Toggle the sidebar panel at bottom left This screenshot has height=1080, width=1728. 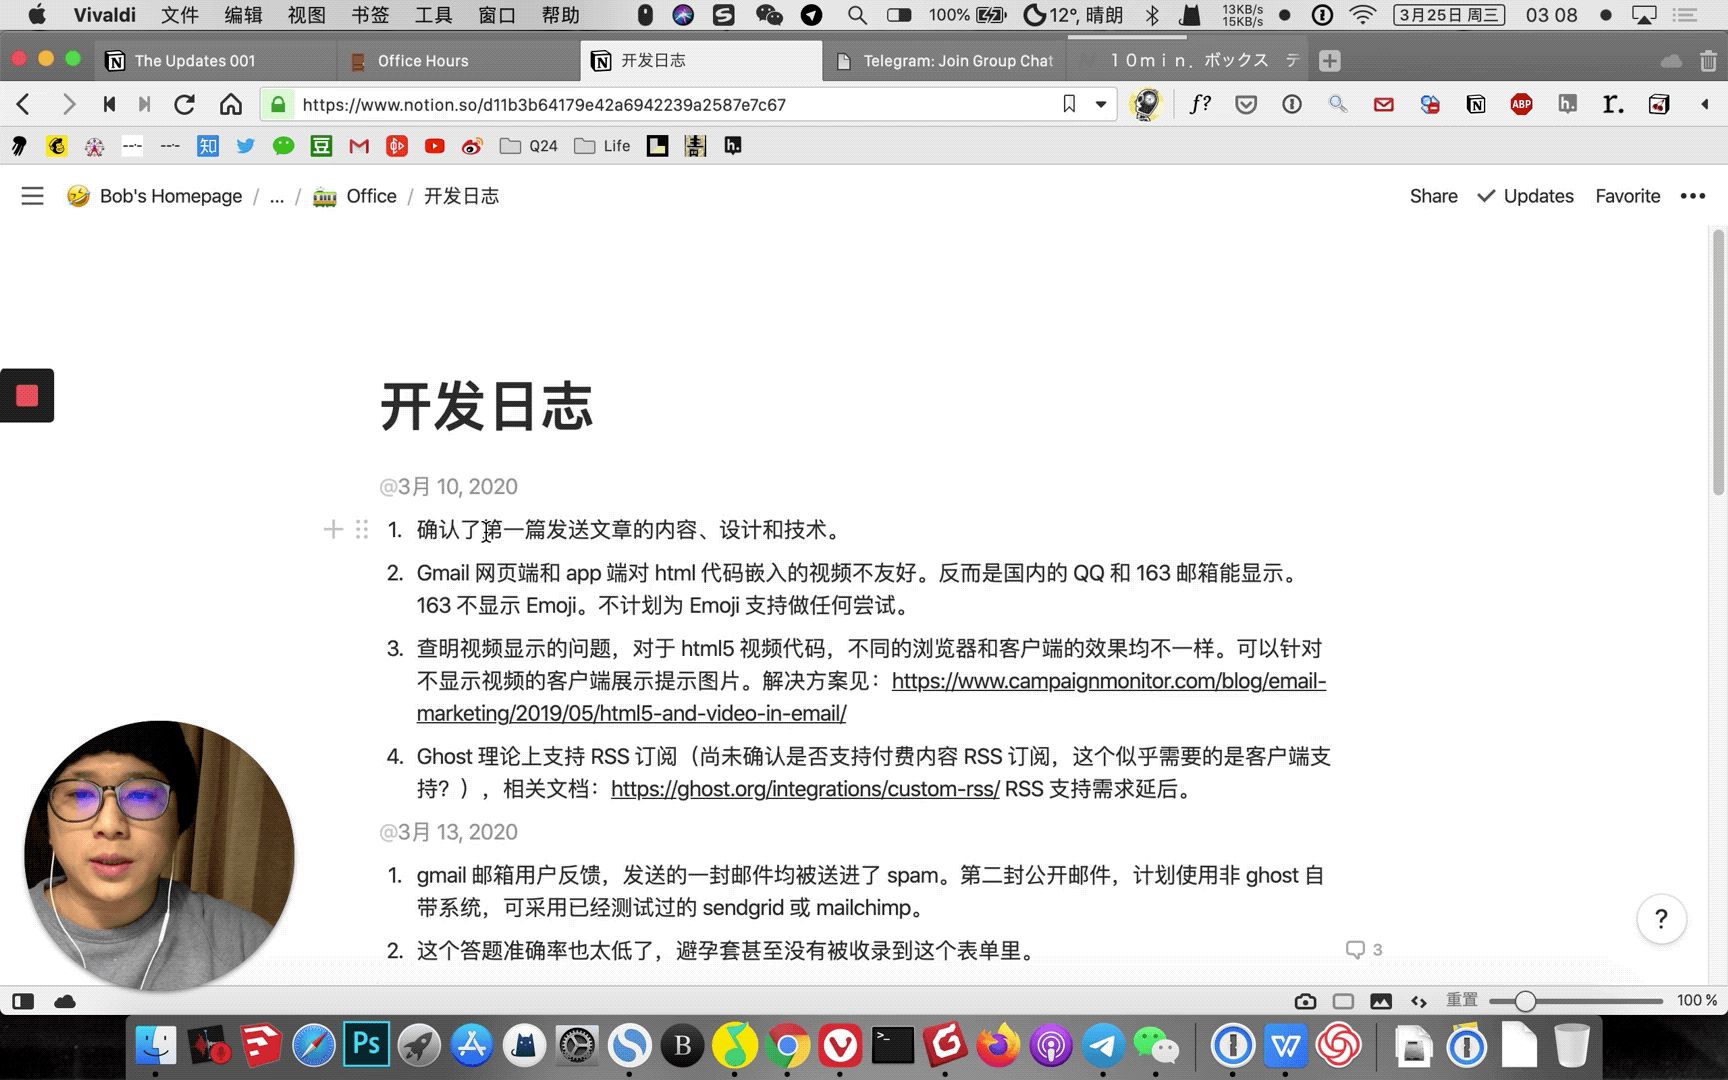point(23,1001)
